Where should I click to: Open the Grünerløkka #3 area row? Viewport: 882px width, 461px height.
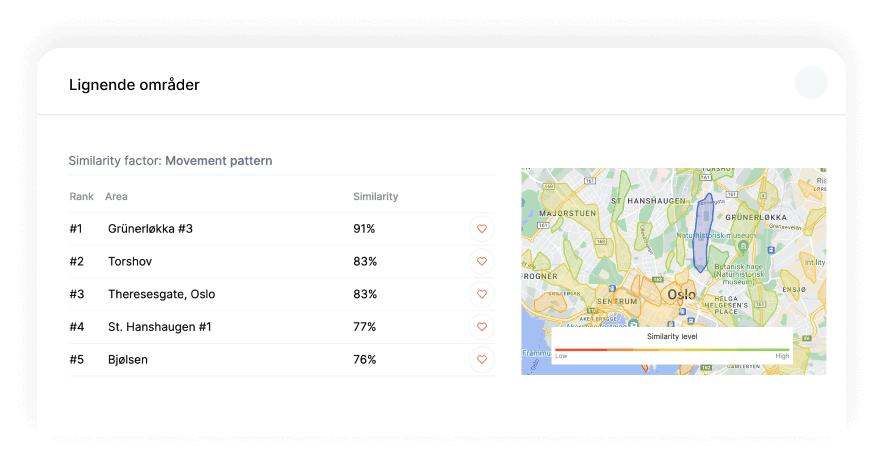(282, 229)
